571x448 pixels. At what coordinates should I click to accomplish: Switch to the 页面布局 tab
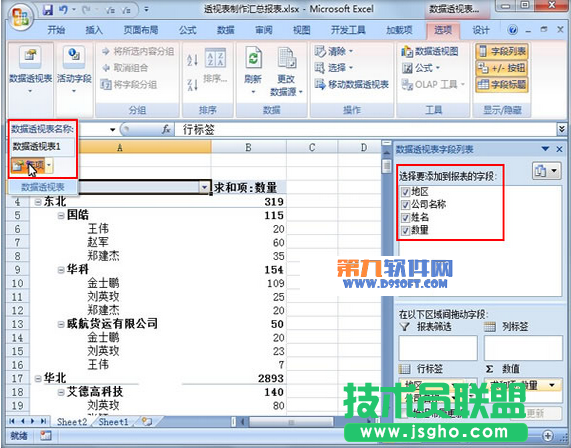coord(141,30)
